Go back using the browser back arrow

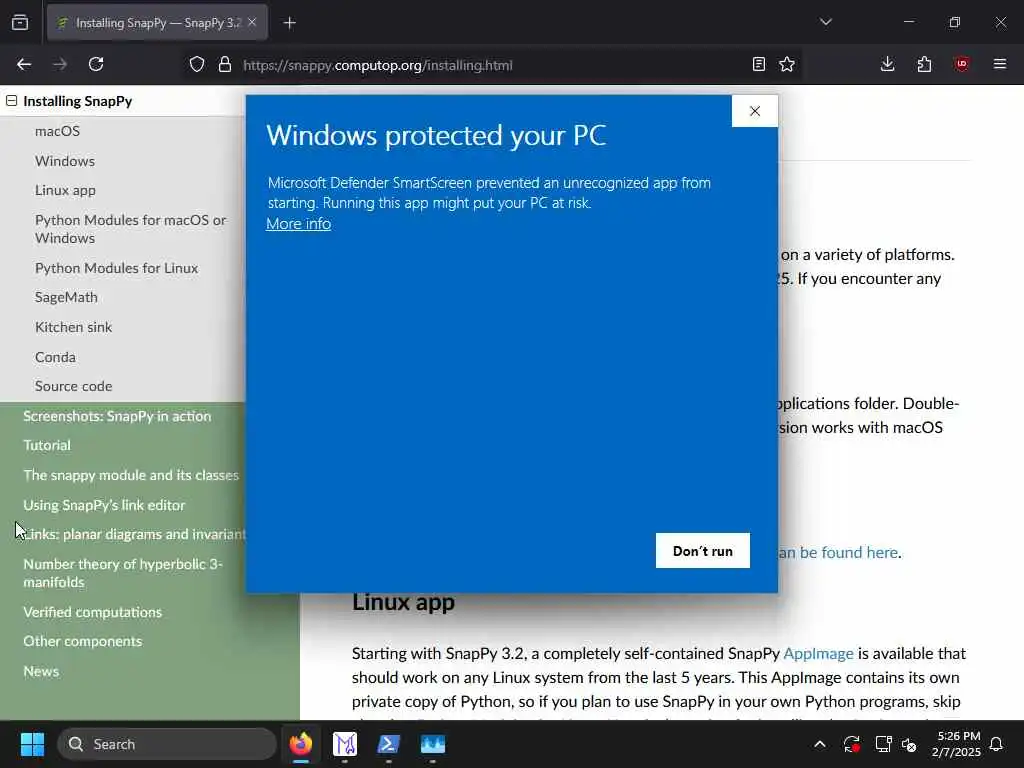point(24,64)
